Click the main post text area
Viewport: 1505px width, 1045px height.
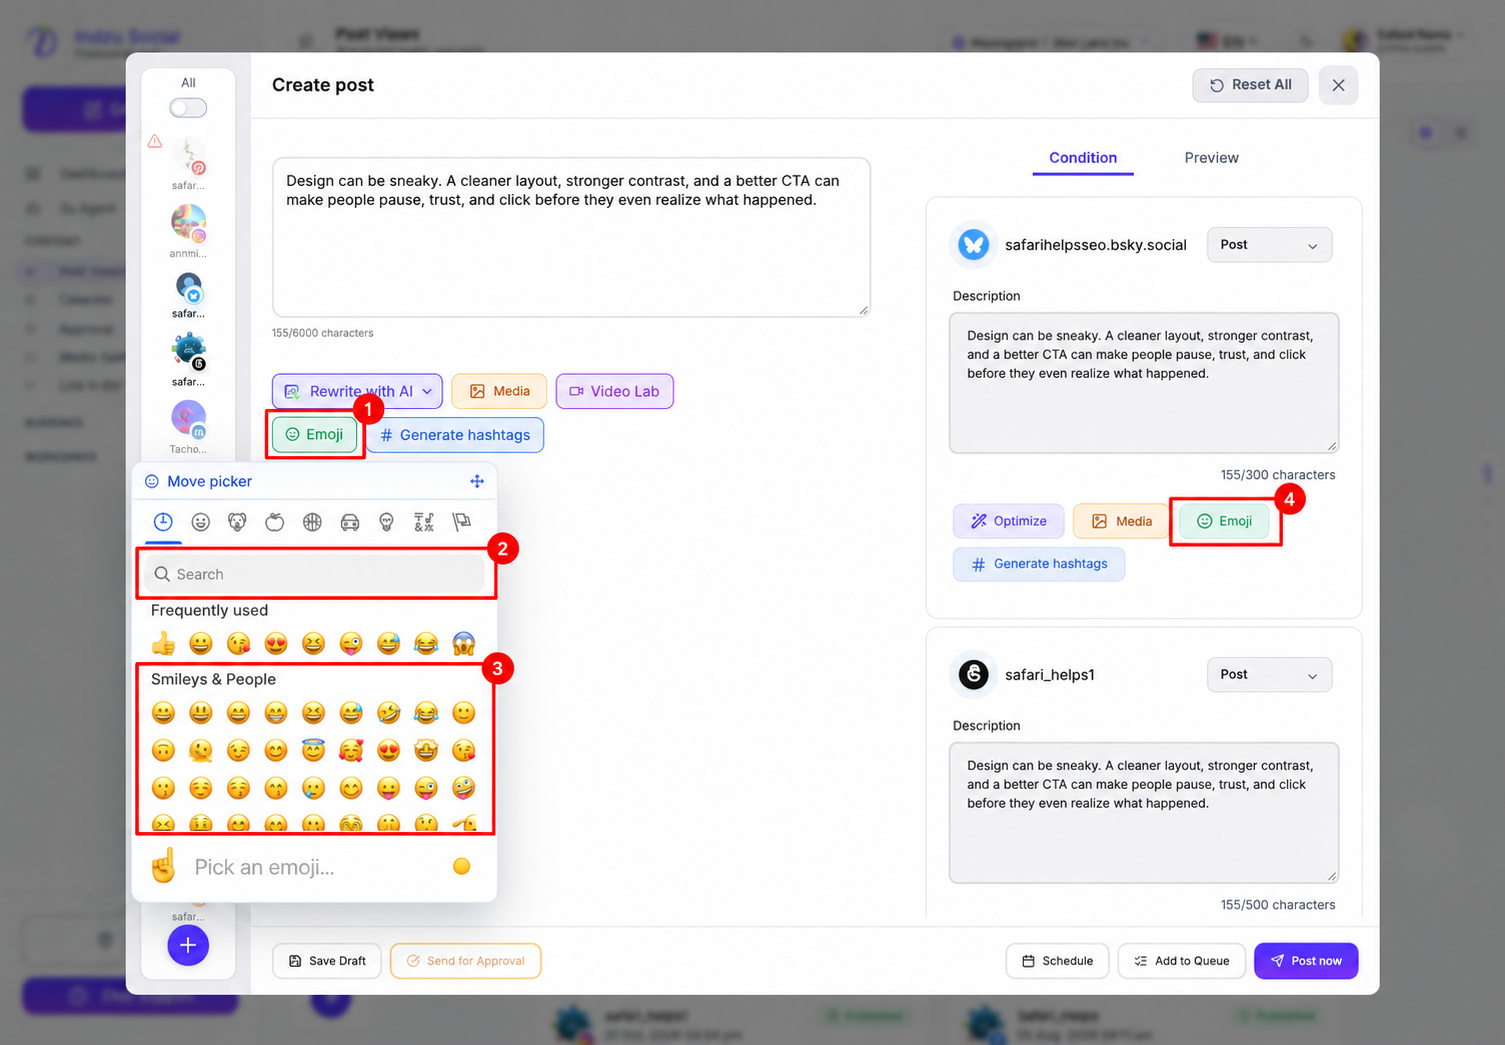[x=571, y=237]
